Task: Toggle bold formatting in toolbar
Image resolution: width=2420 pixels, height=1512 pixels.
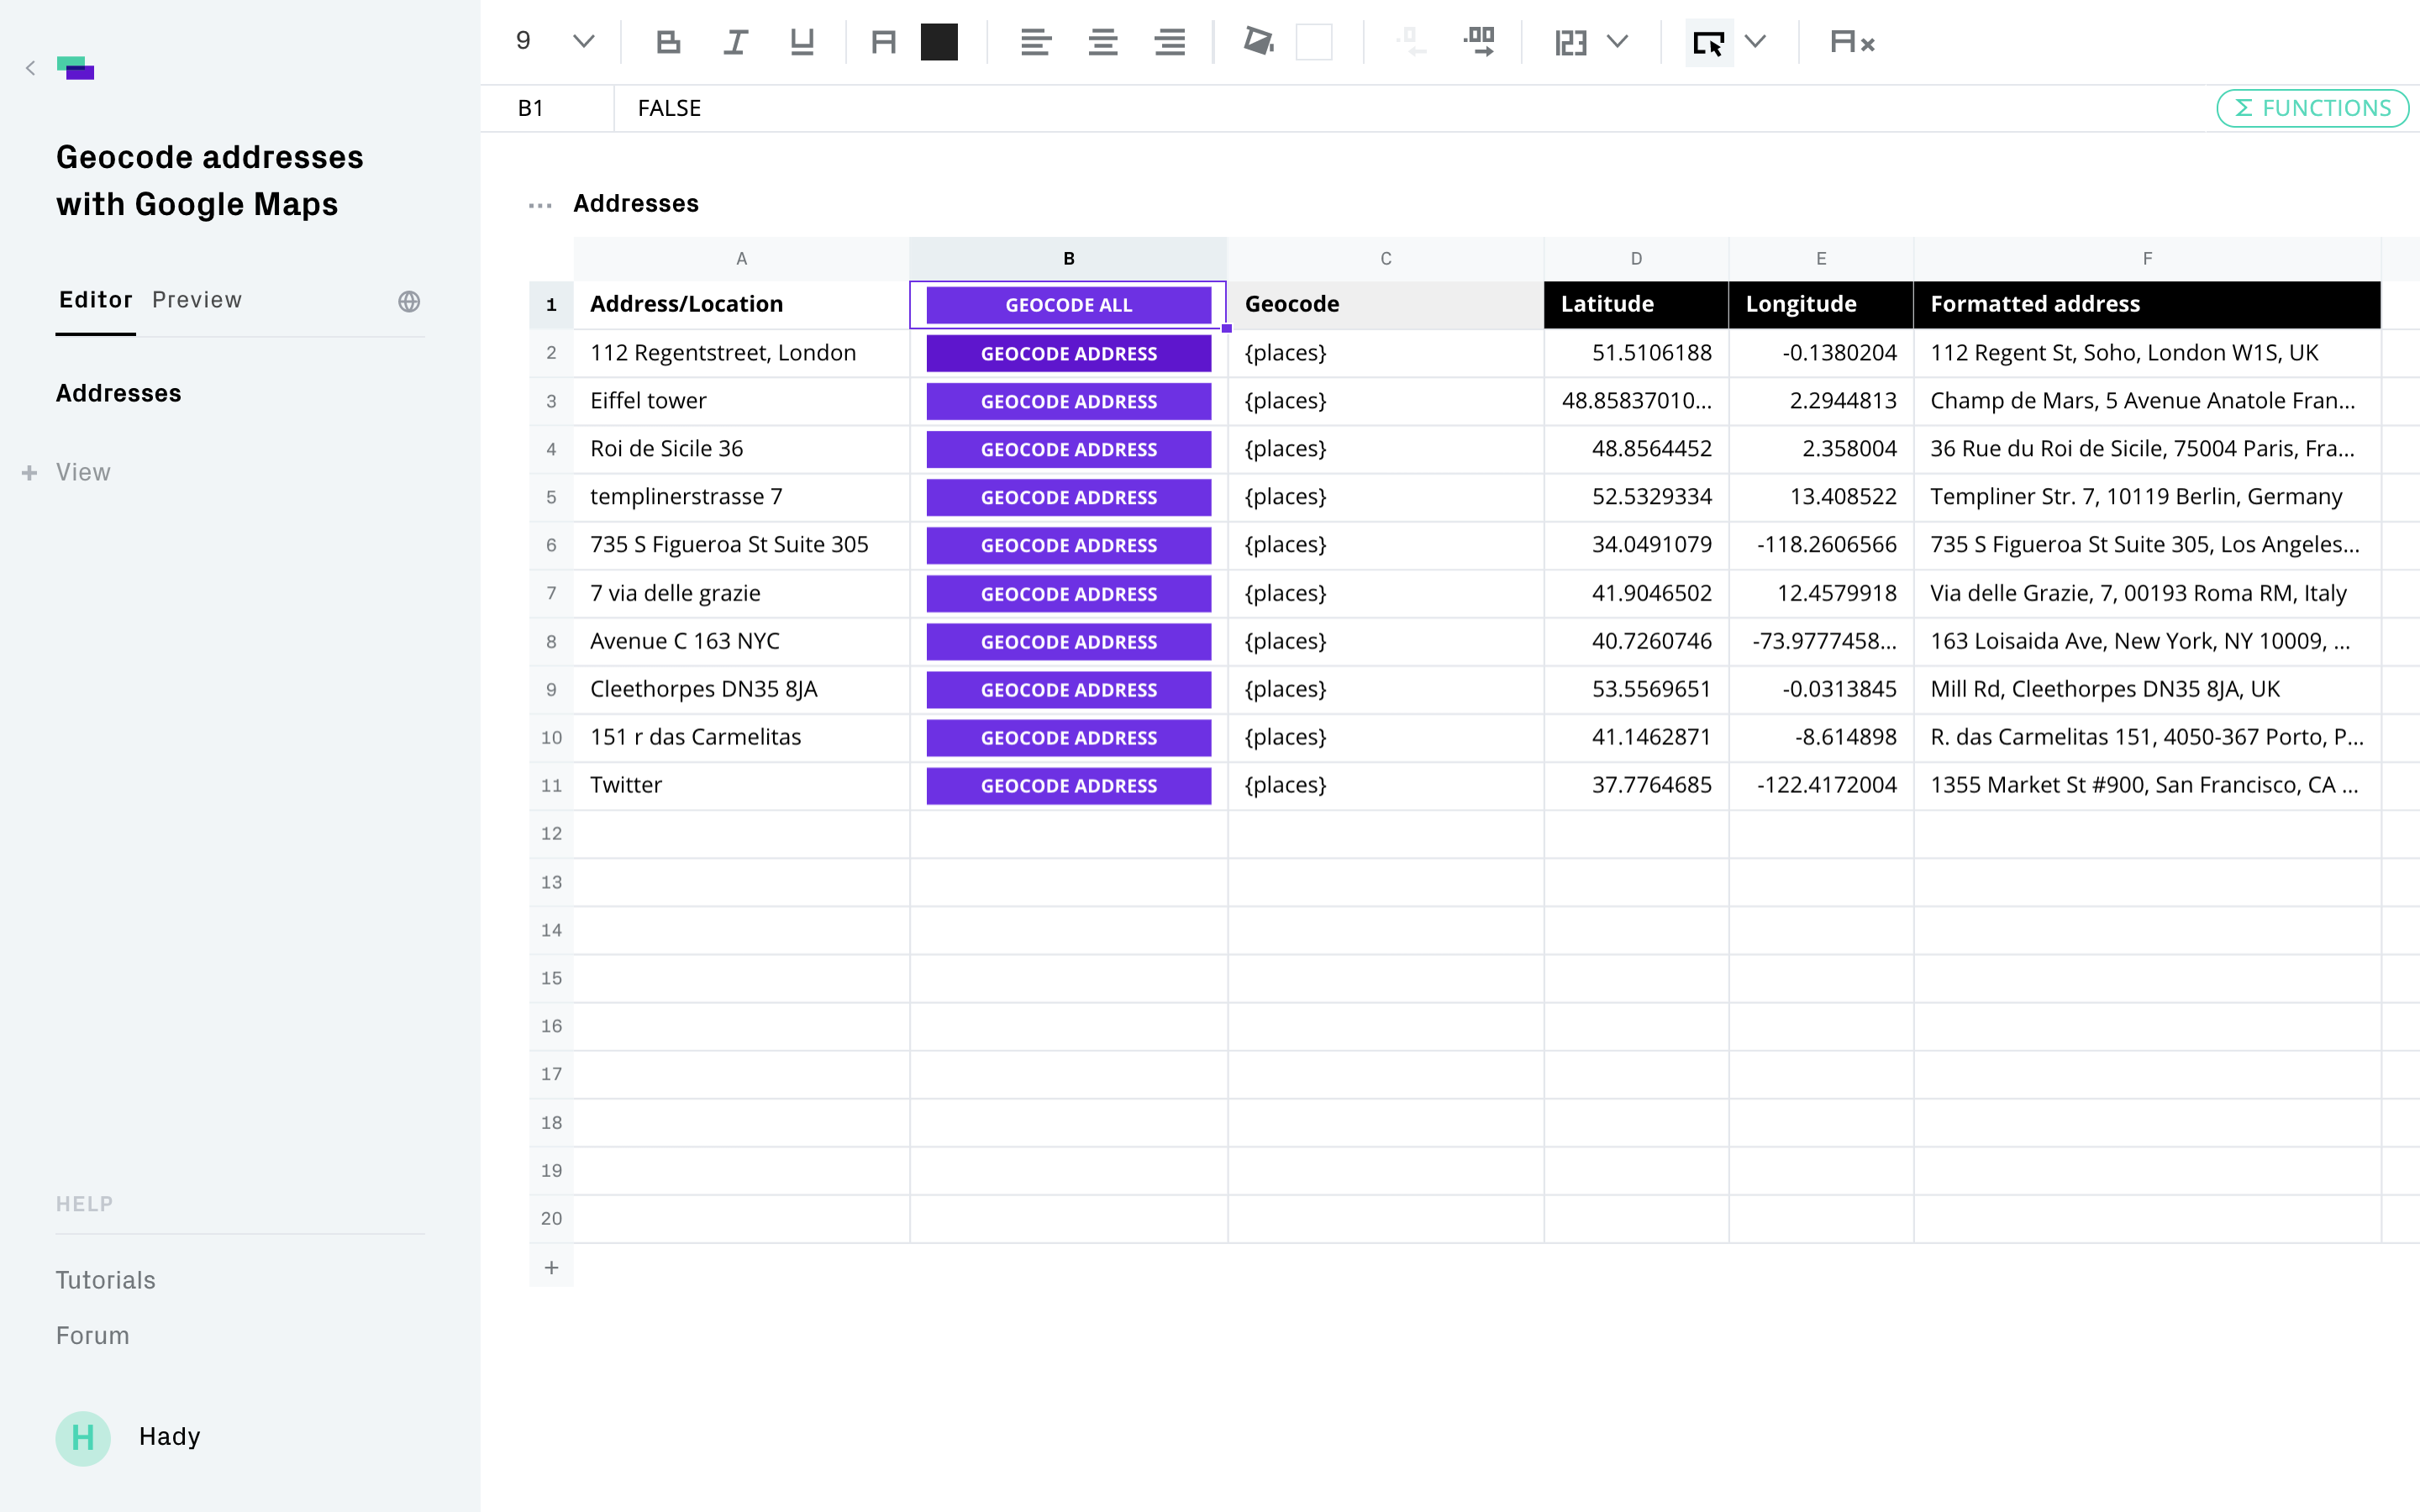Action: click(668, 42)
